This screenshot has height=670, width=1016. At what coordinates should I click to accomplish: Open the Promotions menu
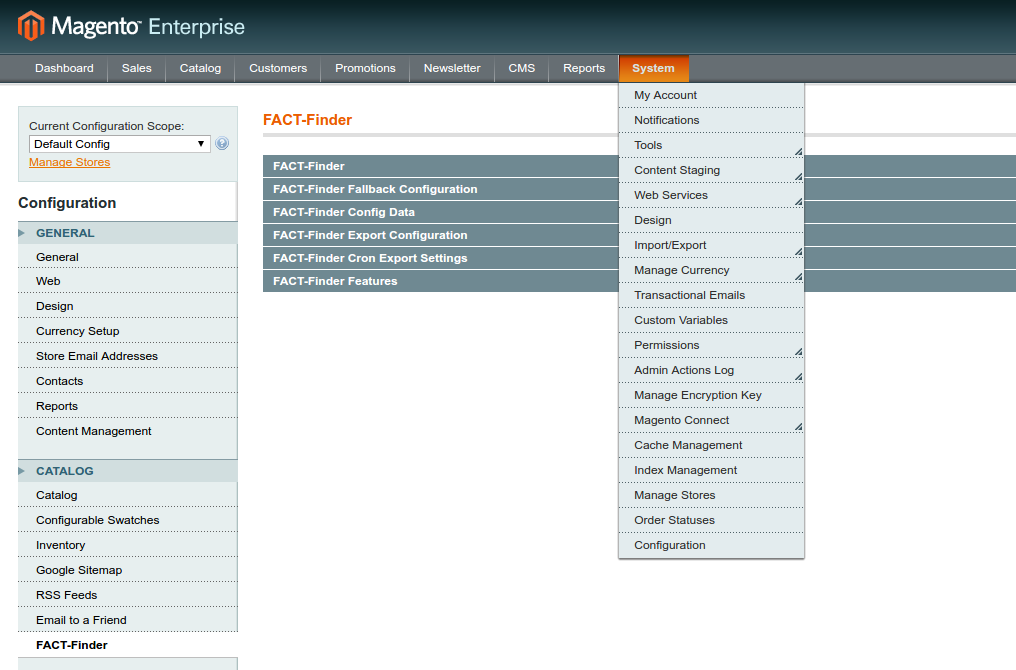(365, 68)
